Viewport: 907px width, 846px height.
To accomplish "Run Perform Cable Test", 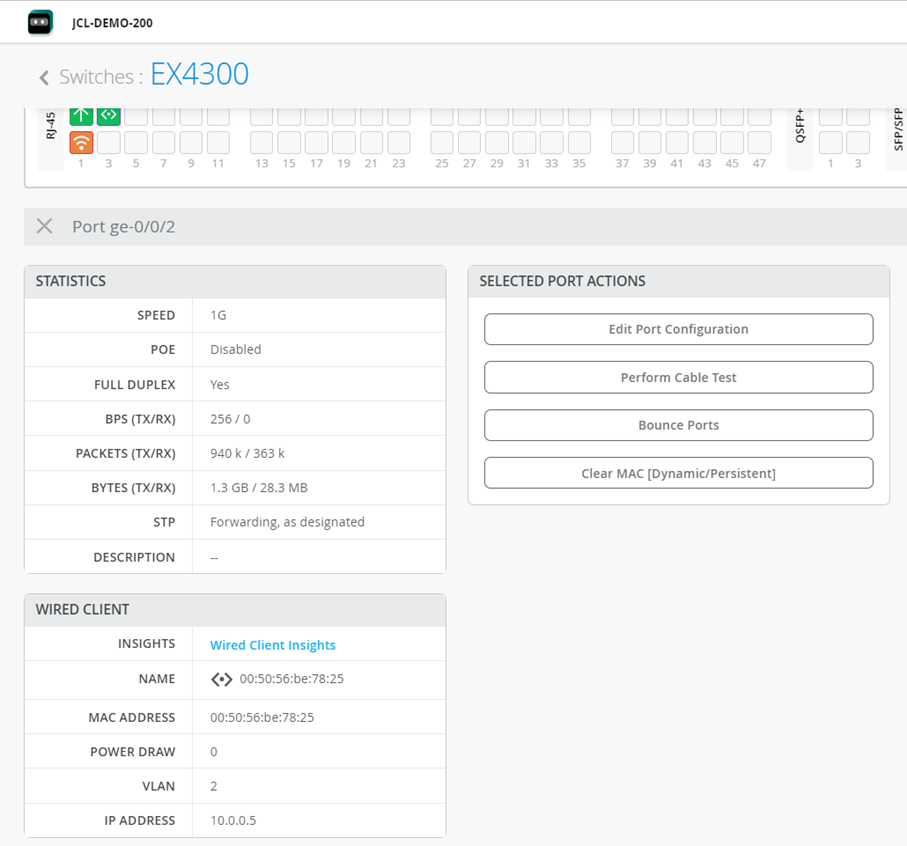I will 678,377.
